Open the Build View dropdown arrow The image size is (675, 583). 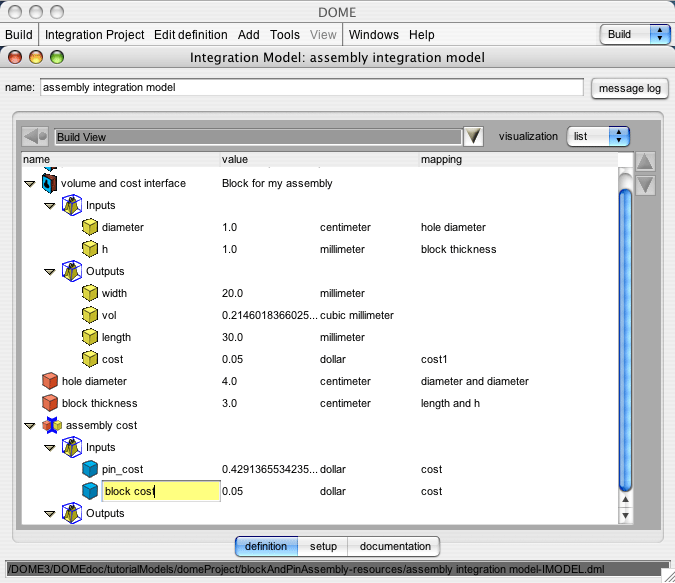473,136
